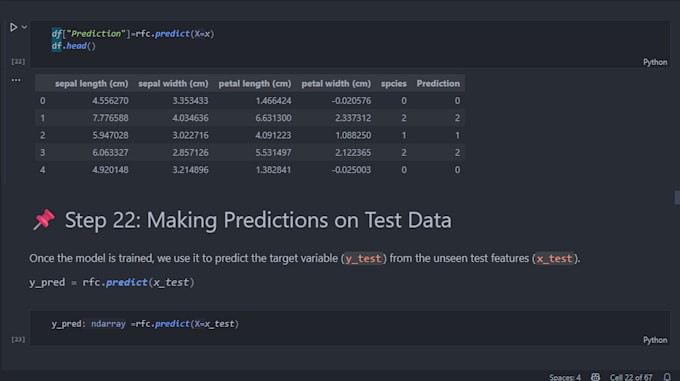
Task: Click the sepal width (cm) column header
Action: tap(173, 84)
